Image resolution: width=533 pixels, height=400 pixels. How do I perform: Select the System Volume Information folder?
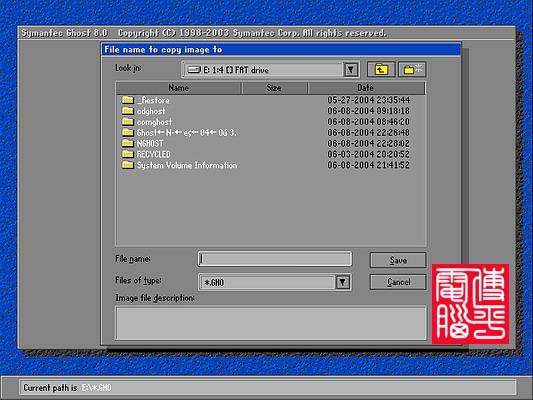point(179,165)
